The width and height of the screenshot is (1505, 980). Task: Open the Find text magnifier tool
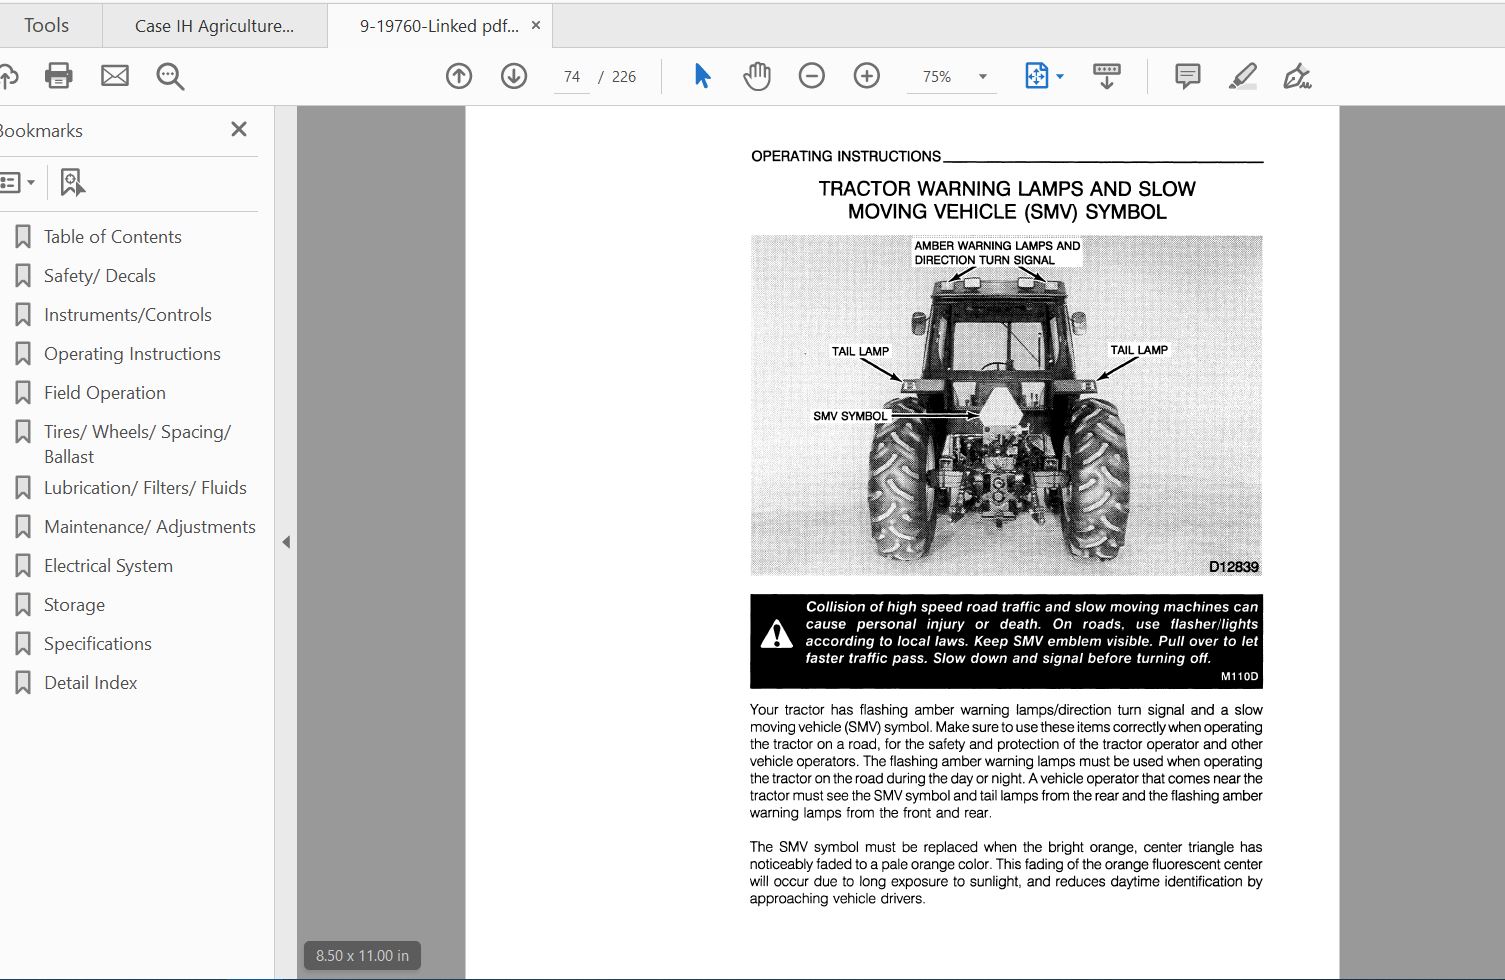170,76
